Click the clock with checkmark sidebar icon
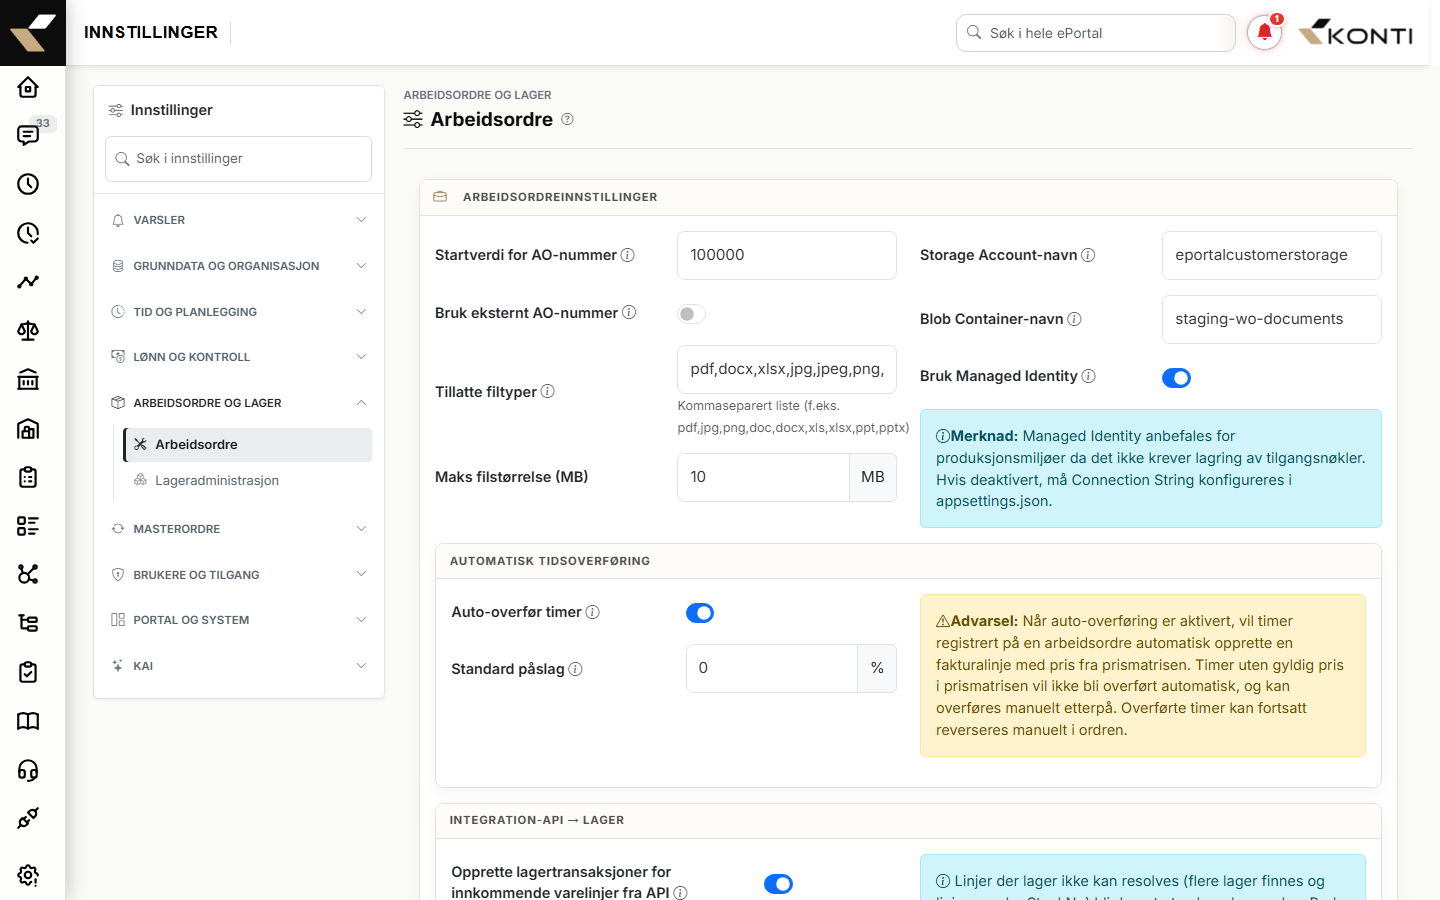This screenshot has width=1440, height=900. pos(28,233)
